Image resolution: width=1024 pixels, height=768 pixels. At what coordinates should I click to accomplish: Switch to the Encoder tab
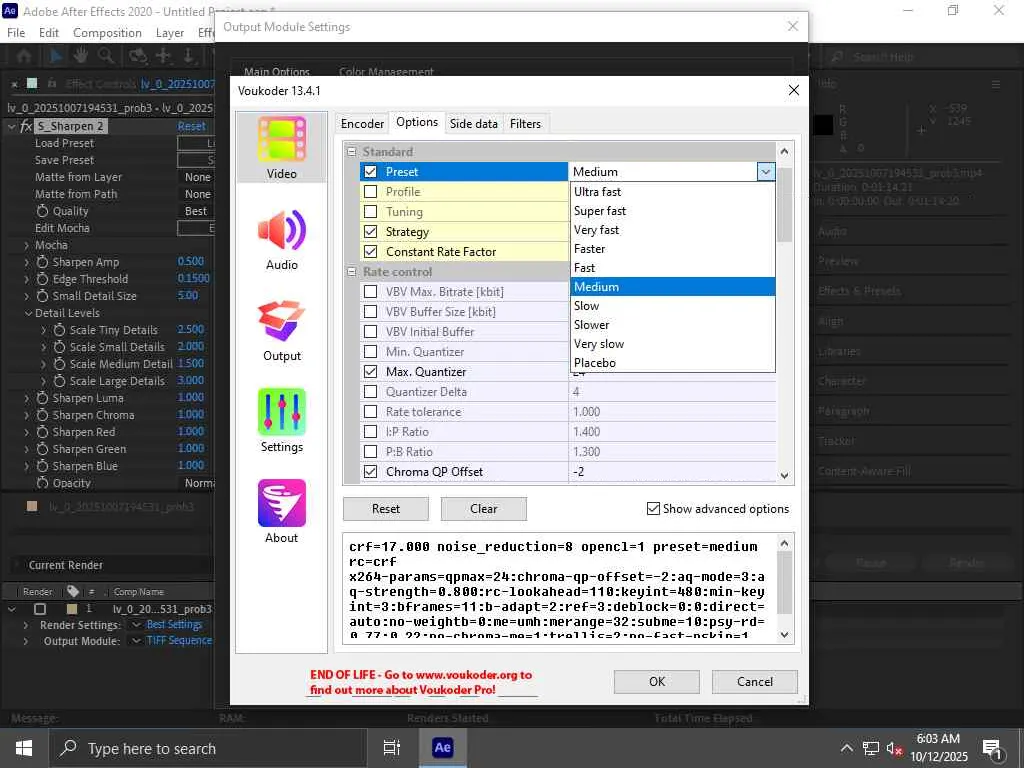tap(362, 123)
